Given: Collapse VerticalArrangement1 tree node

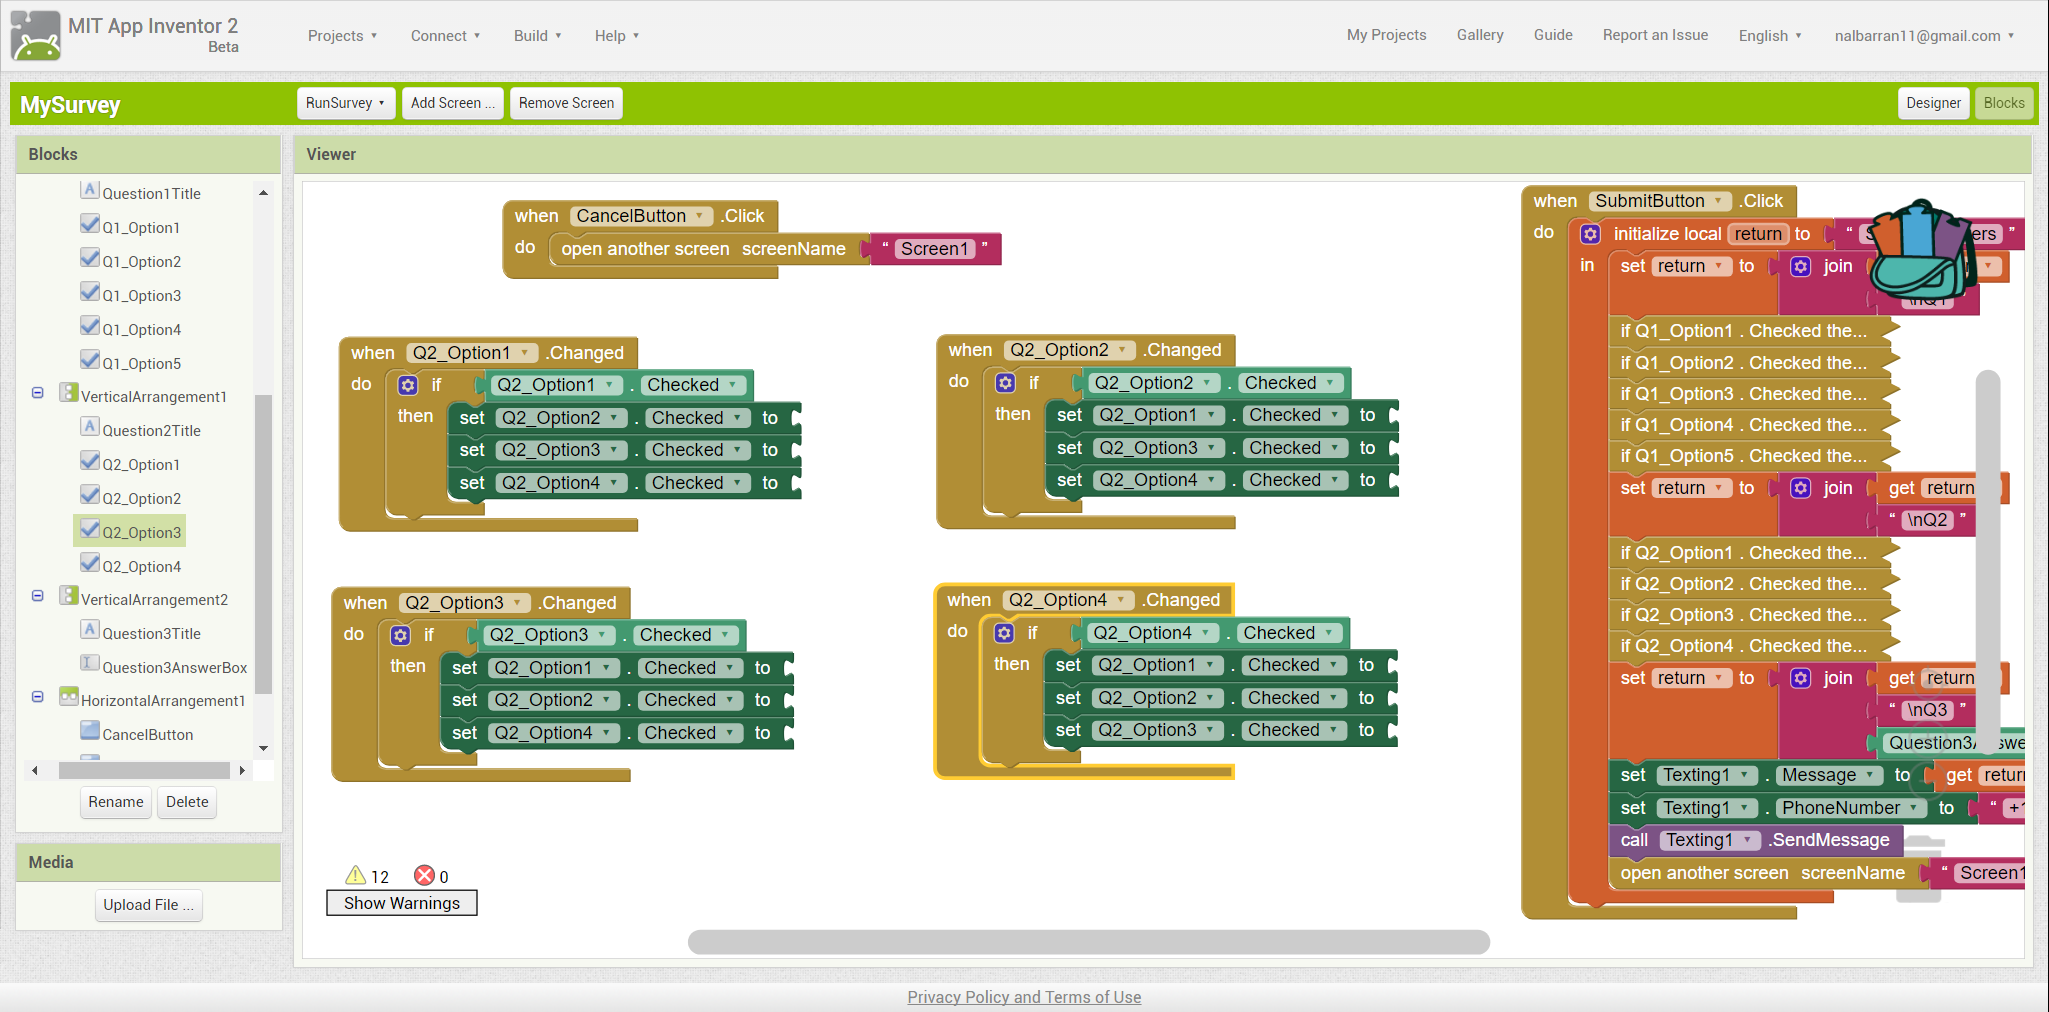Looking at the screenshot, I should 38,393.
